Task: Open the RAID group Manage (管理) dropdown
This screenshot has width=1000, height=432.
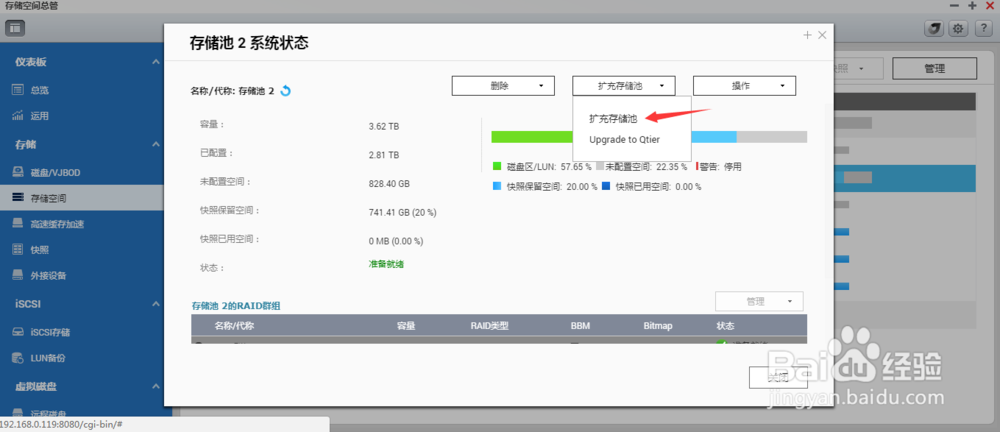Action: pos(760,302)
